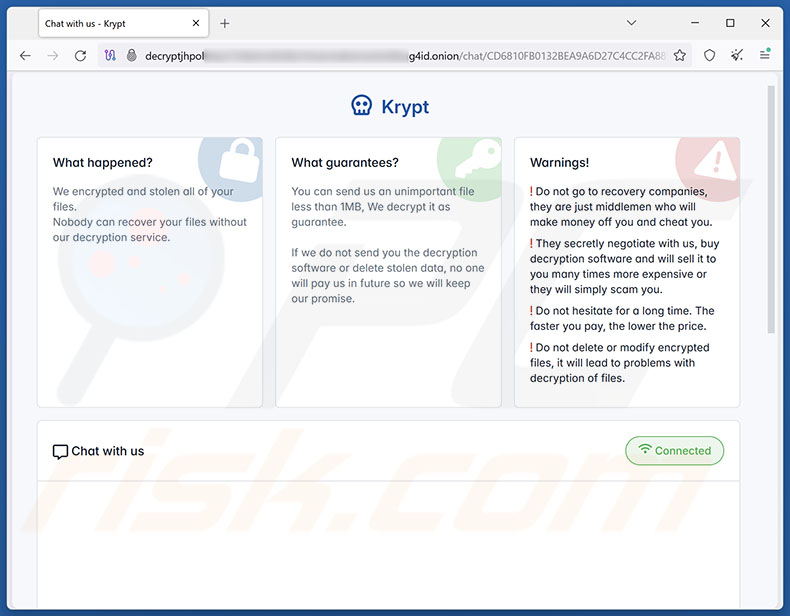The image size is (790, 616).
Task: Bookmark this page with the star
Action: (x=680, y=55)
